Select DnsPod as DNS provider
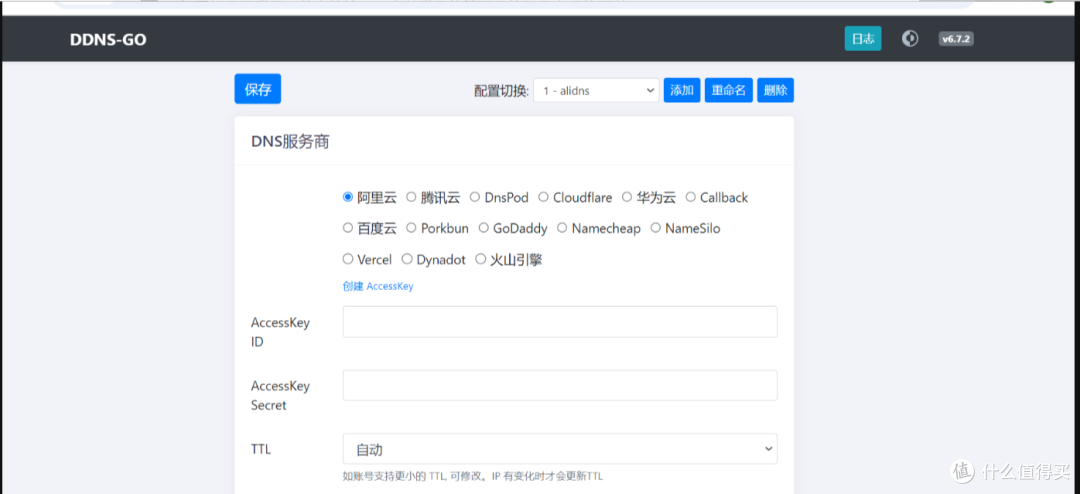Screen dimensions: 1080x494 pyautogui.click(x=475, y=197)
